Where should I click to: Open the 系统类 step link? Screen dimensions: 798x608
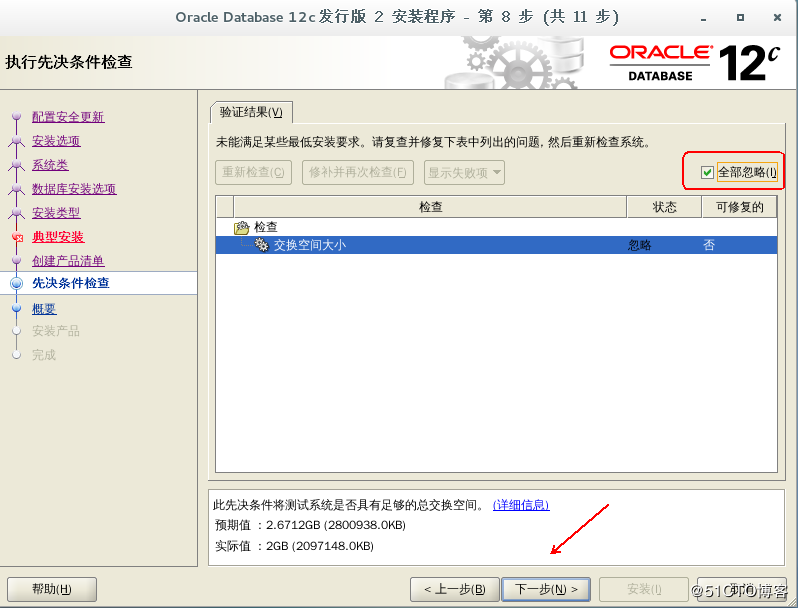50,164
